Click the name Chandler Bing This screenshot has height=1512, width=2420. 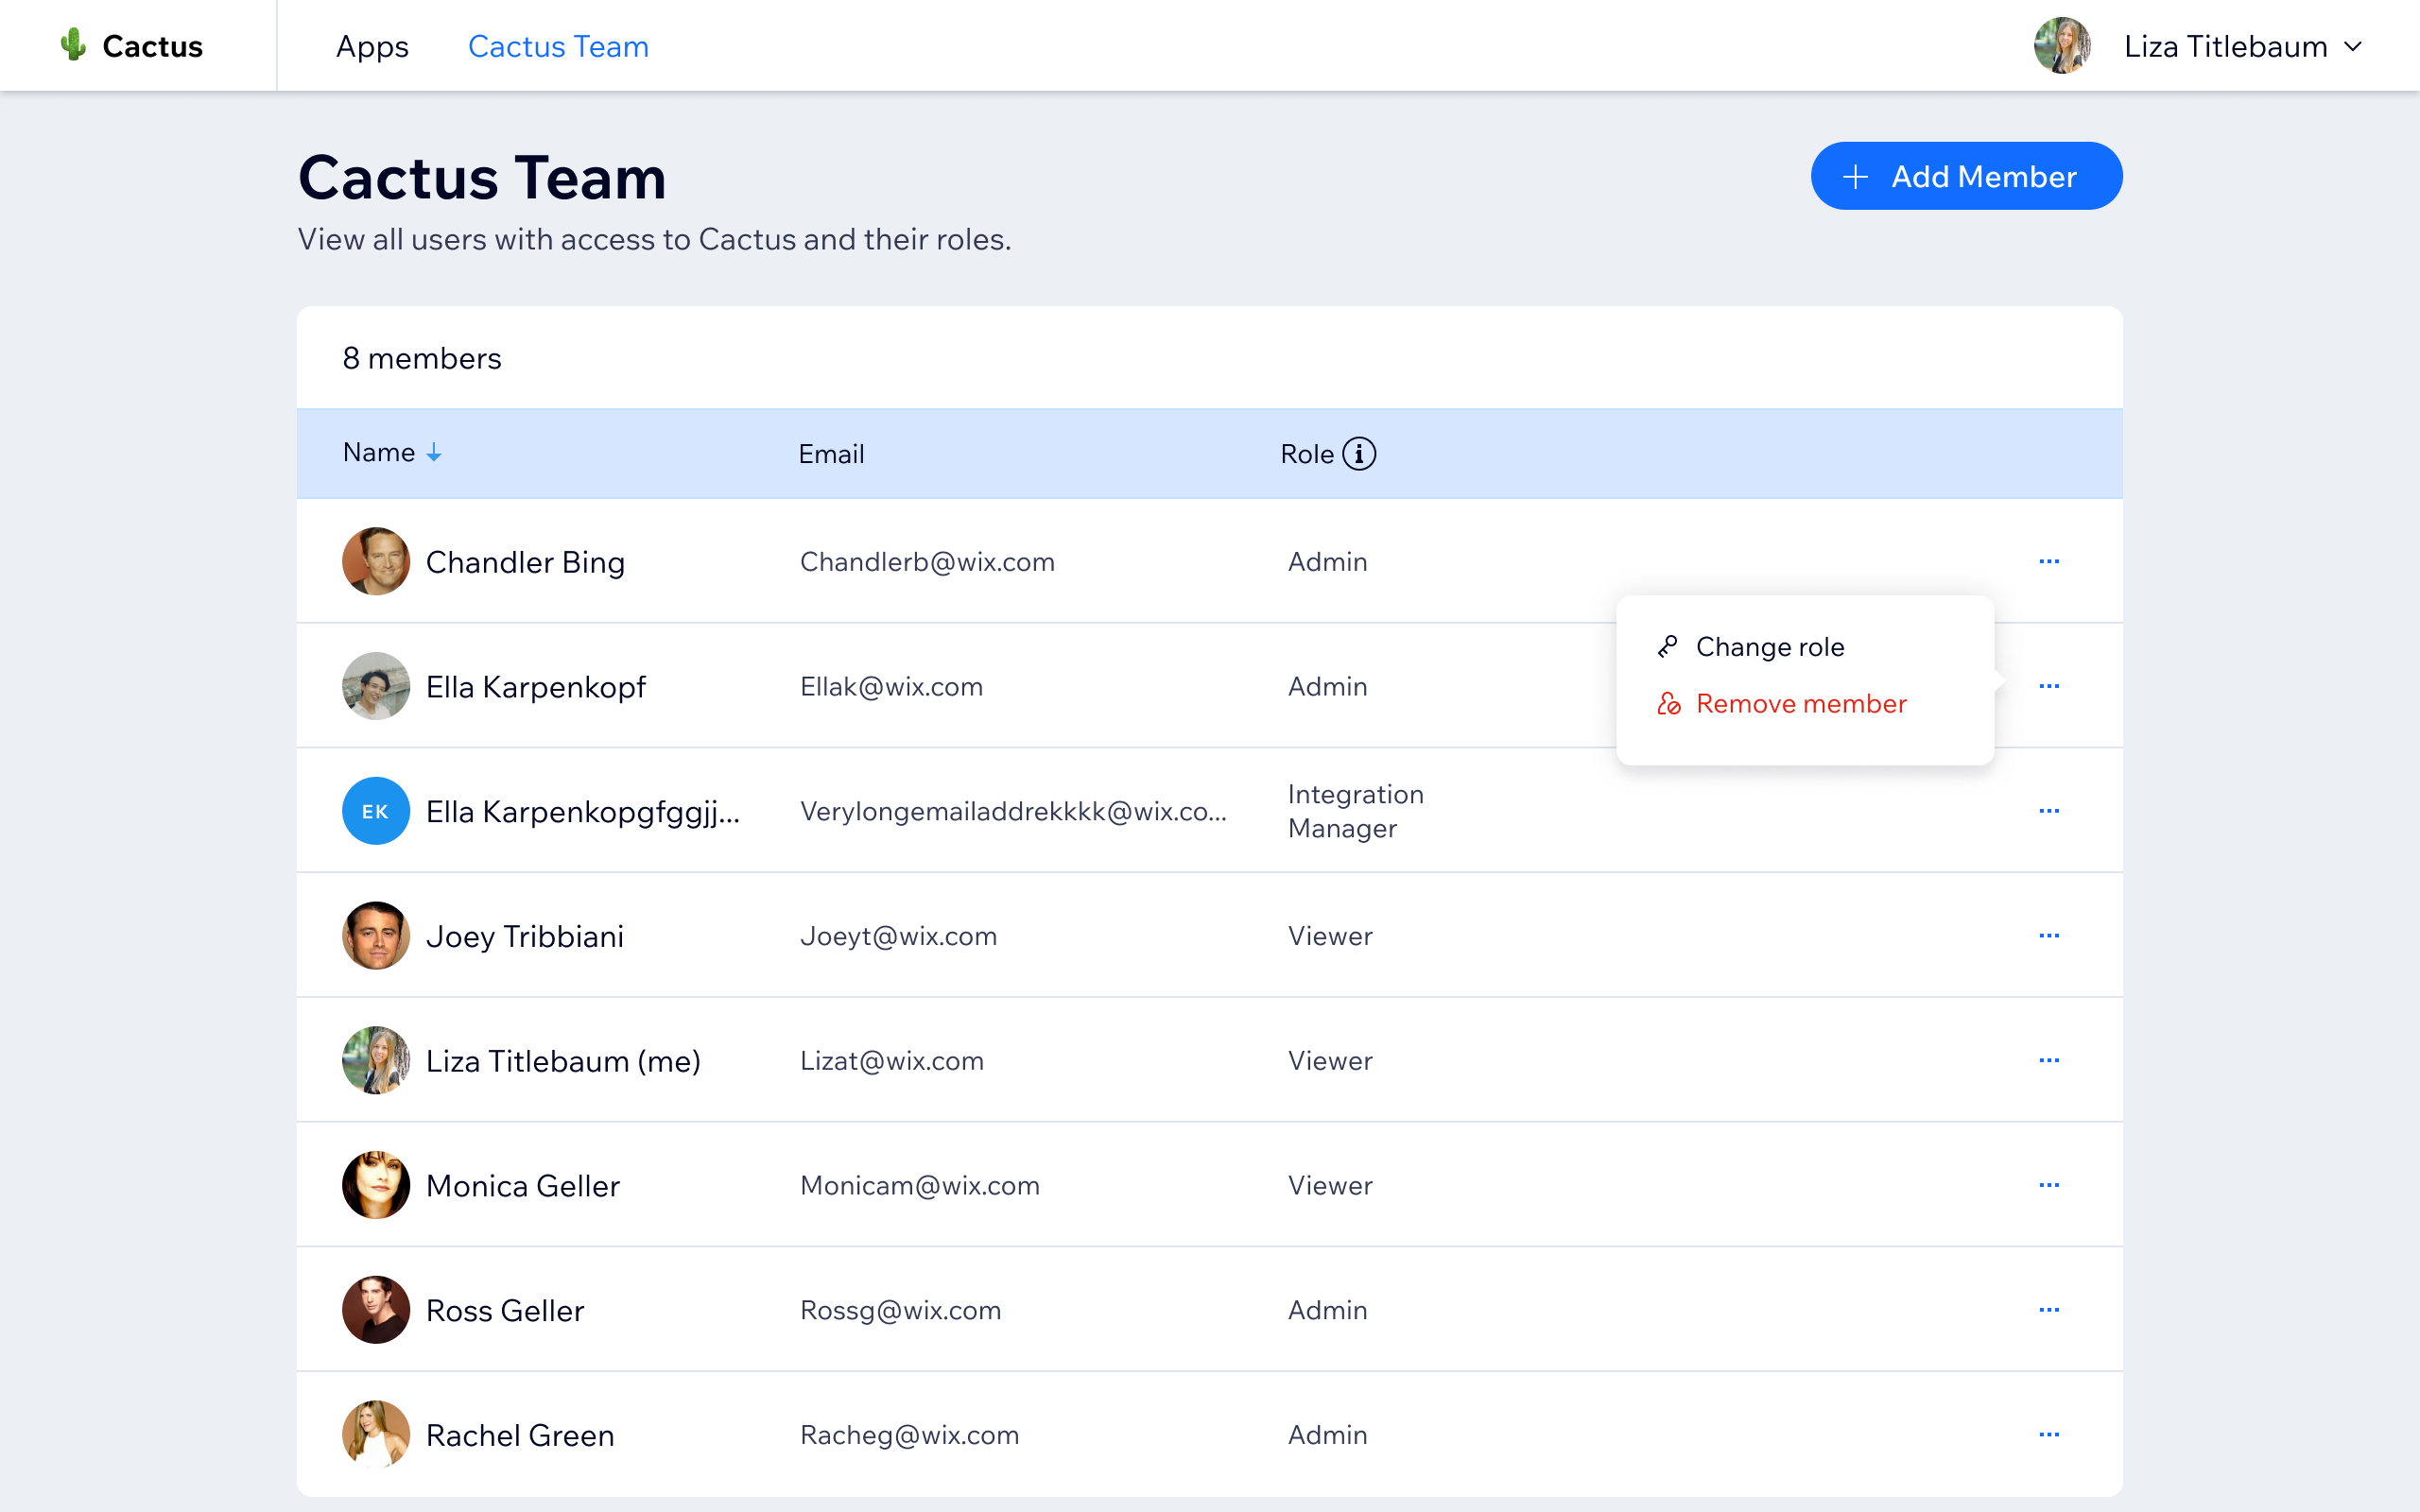pos(525,562)
